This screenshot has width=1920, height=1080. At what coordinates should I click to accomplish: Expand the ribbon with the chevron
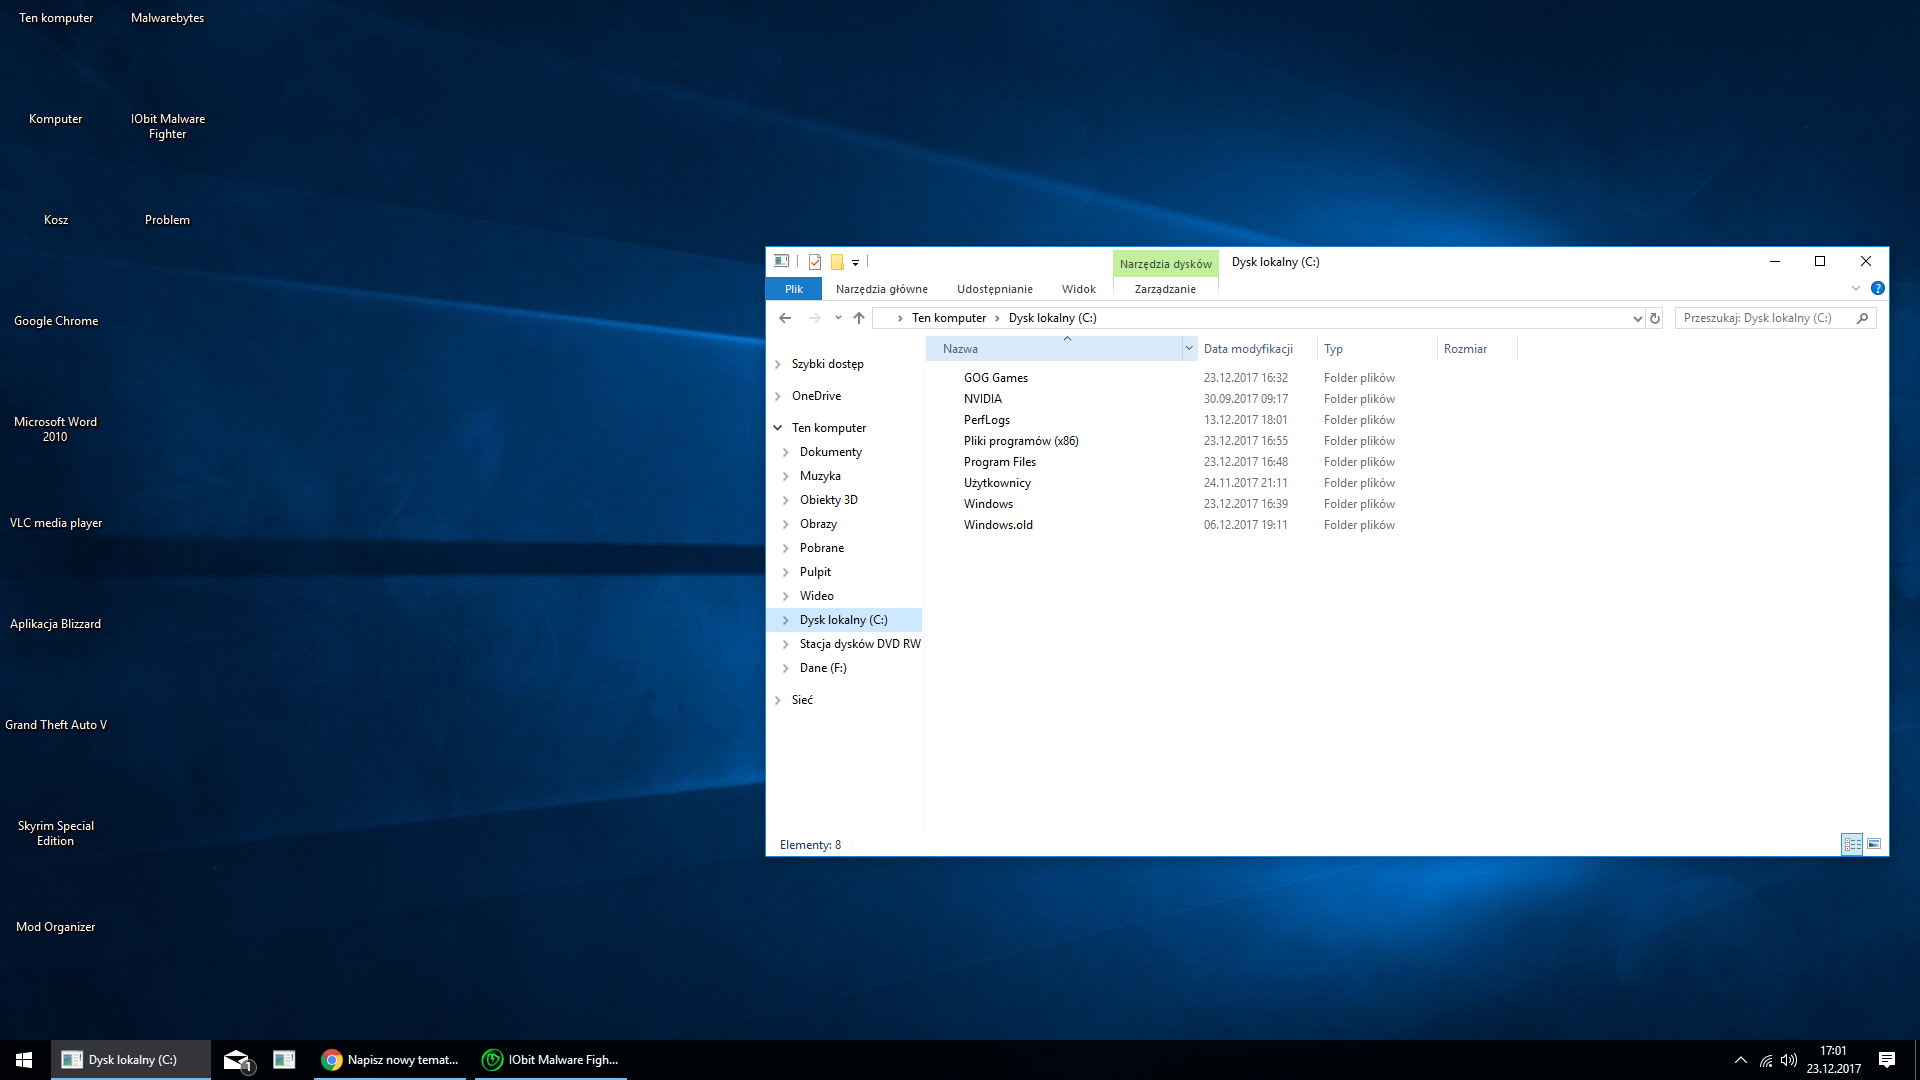click(x=1856, y=288)
